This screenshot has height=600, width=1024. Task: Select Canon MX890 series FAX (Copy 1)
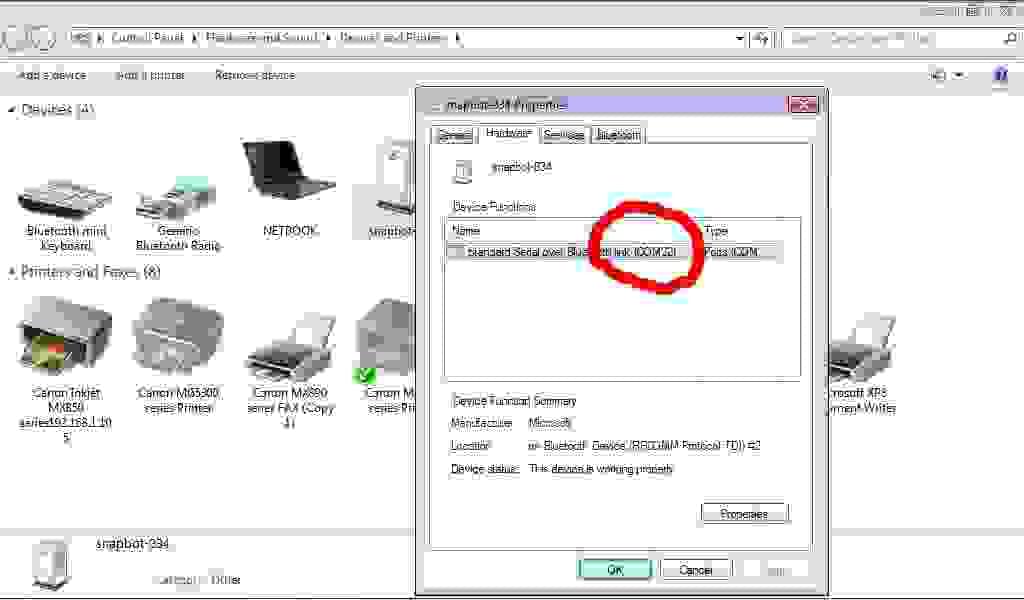point(291,369)
